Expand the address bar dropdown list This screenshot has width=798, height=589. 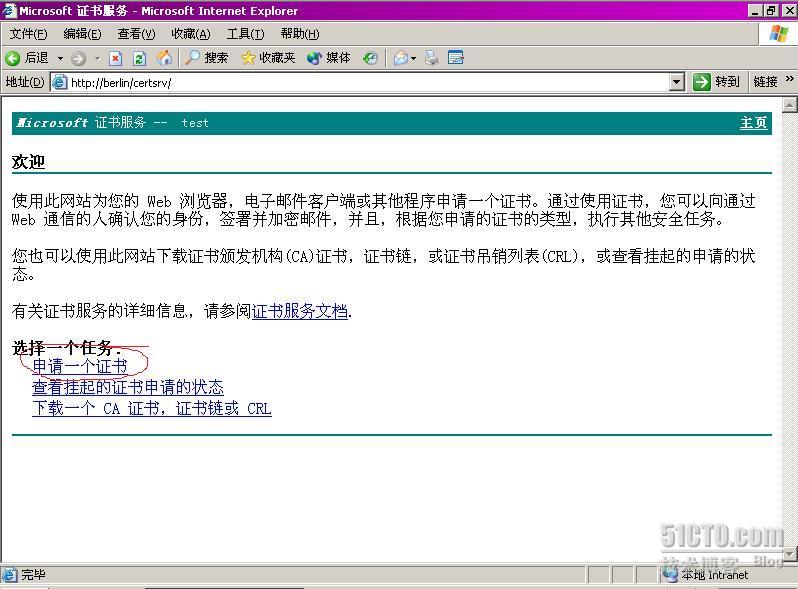pyautogui.click(x=676, y=82)
